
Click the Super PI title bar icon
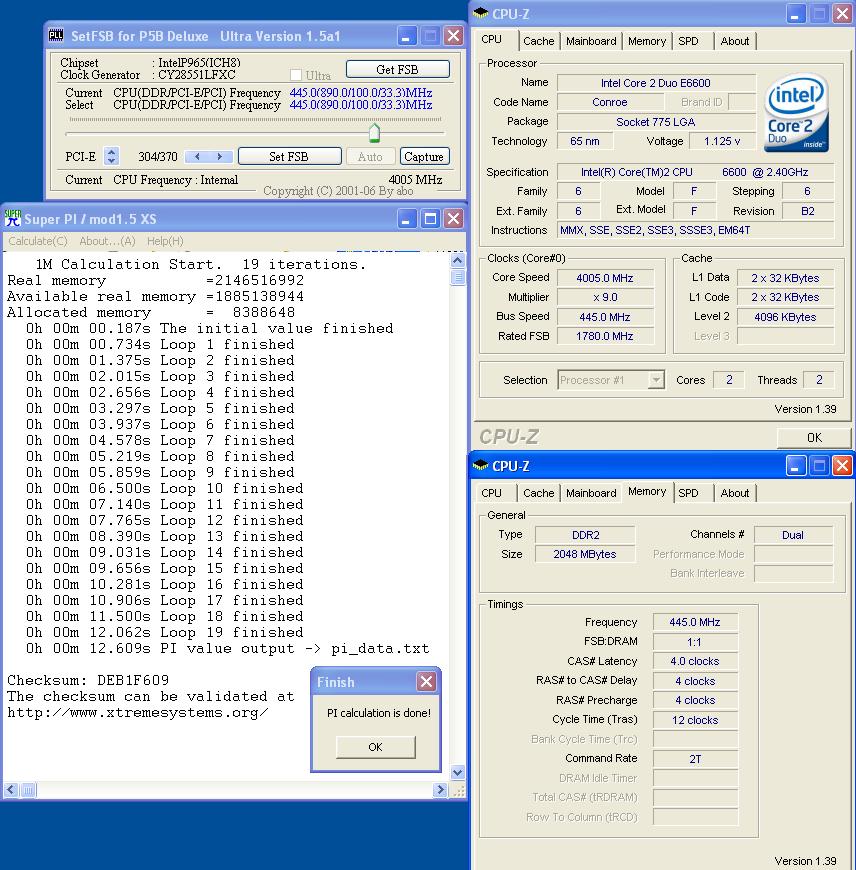[13, 218]
